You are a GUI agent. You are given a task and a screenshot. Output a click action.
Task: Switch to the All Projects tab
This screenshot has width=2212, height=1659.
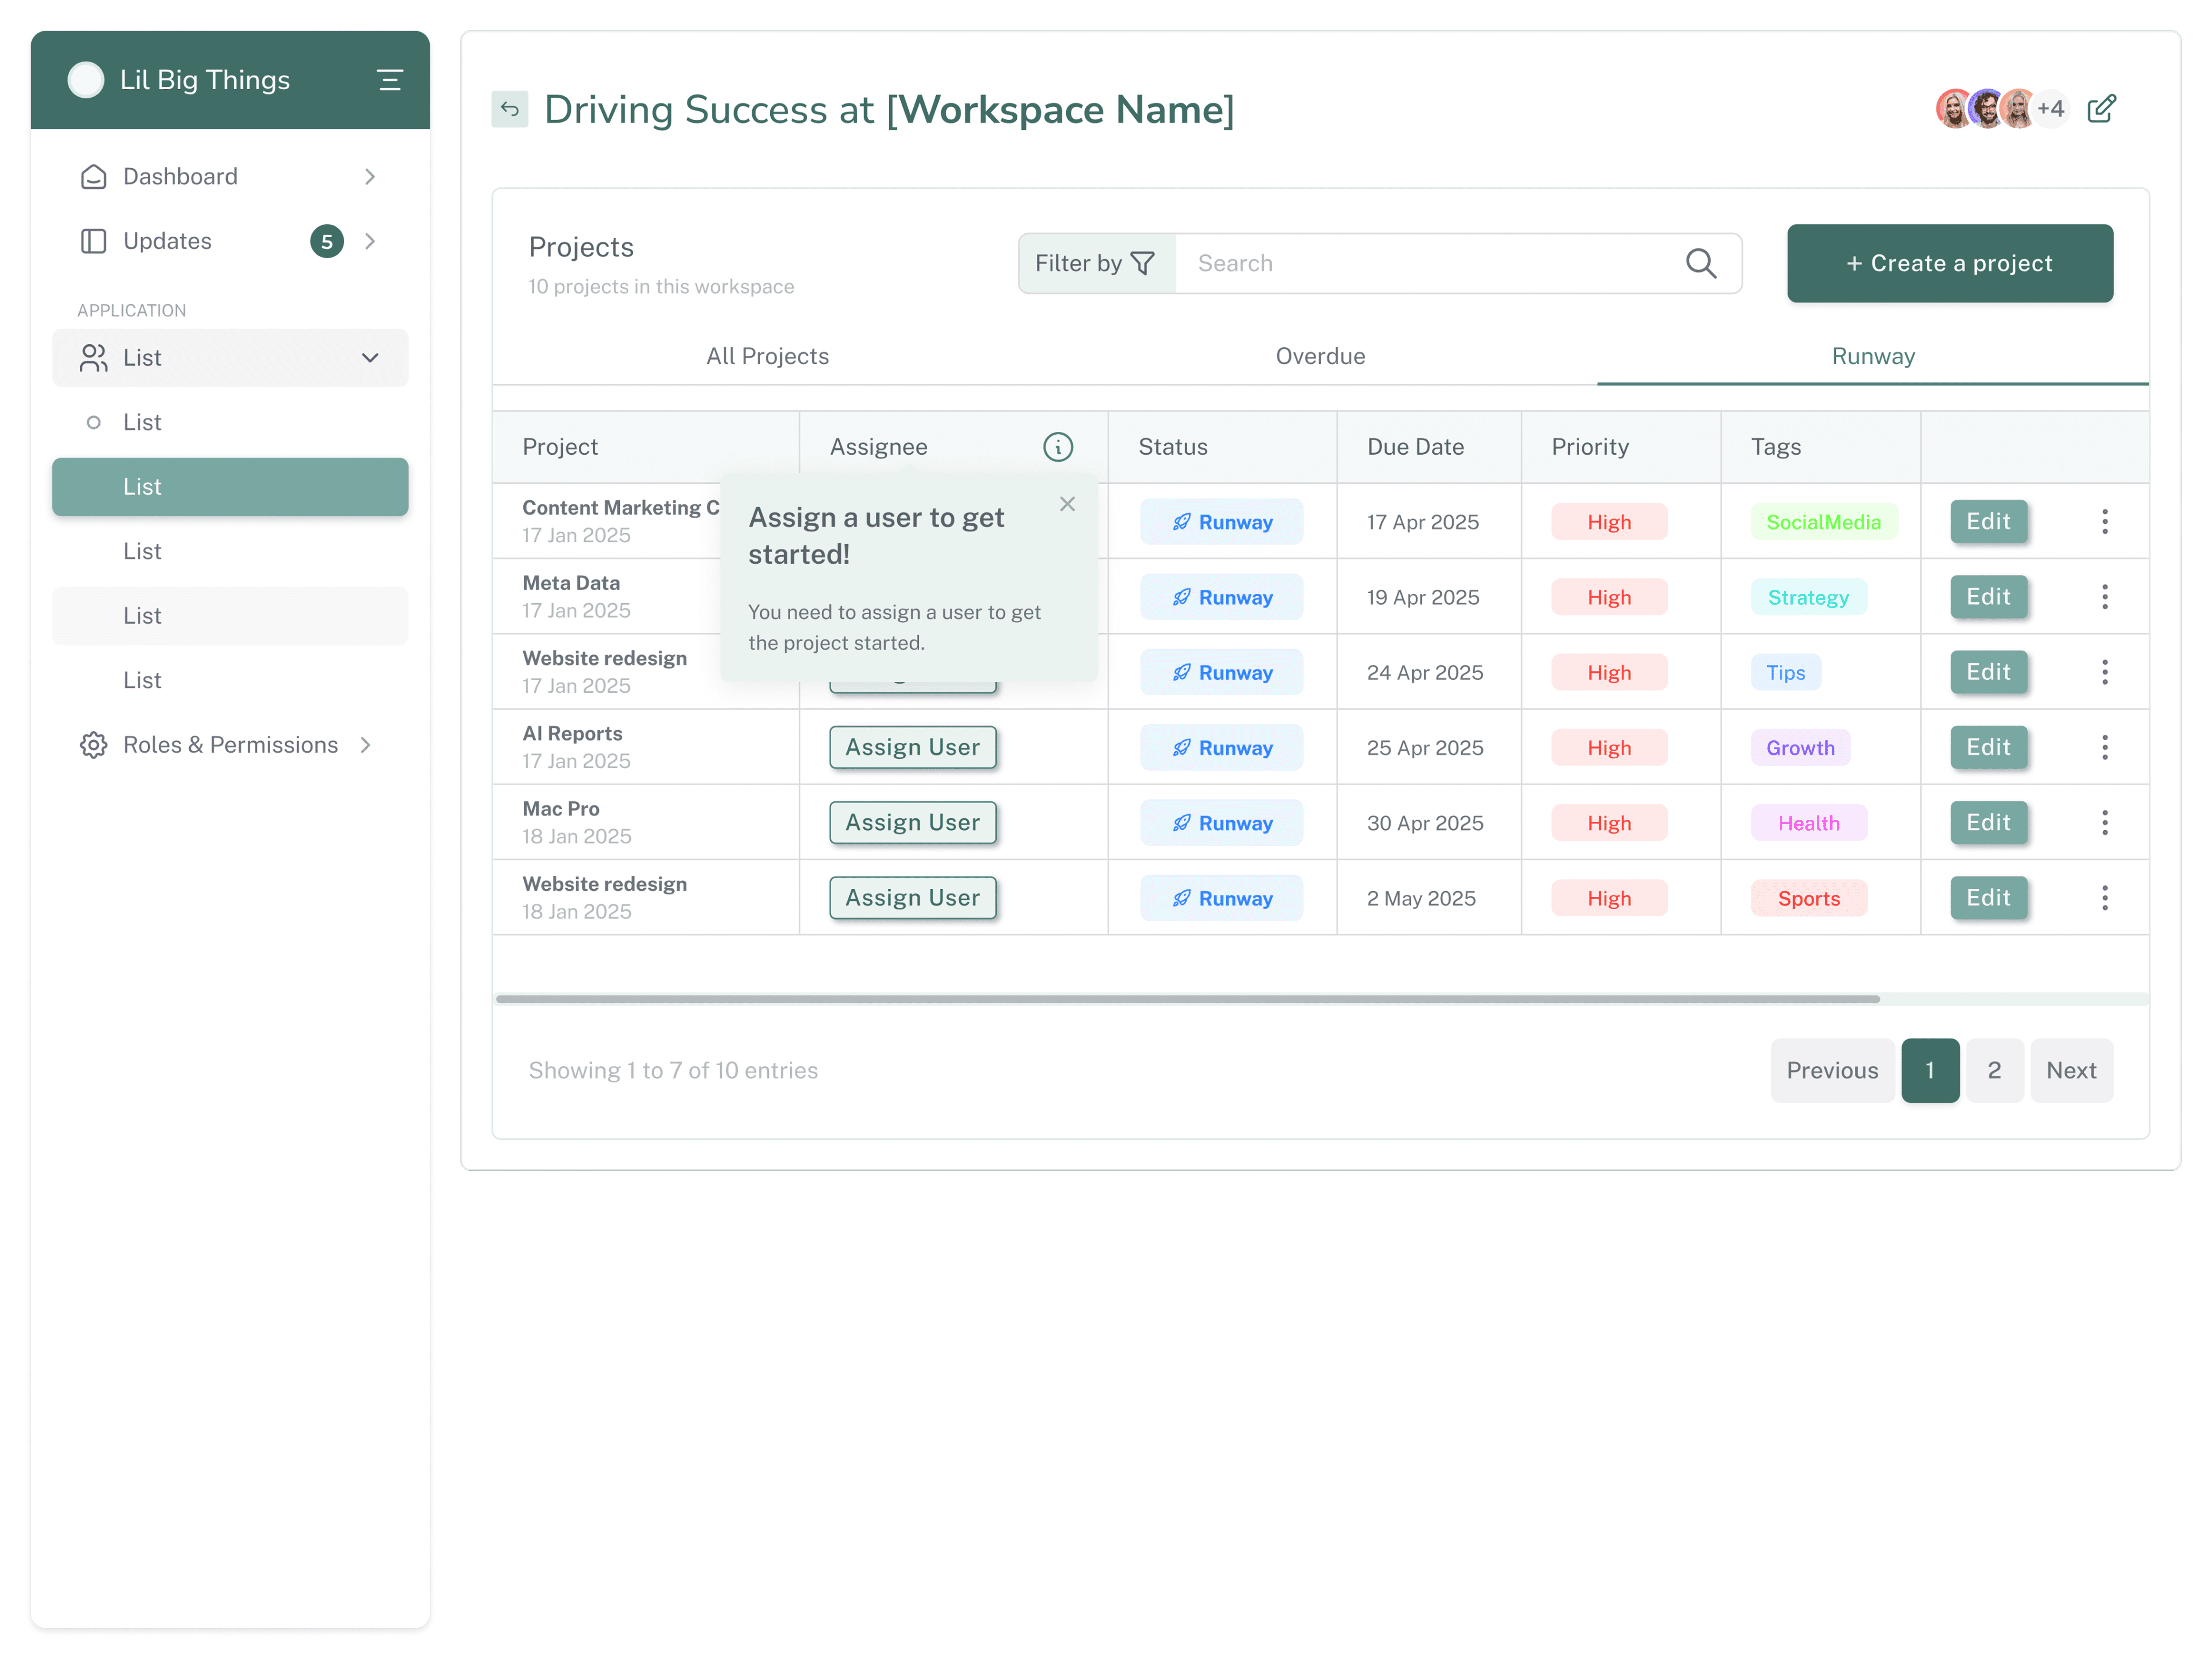pyautogui.click(x=767, y=356)
